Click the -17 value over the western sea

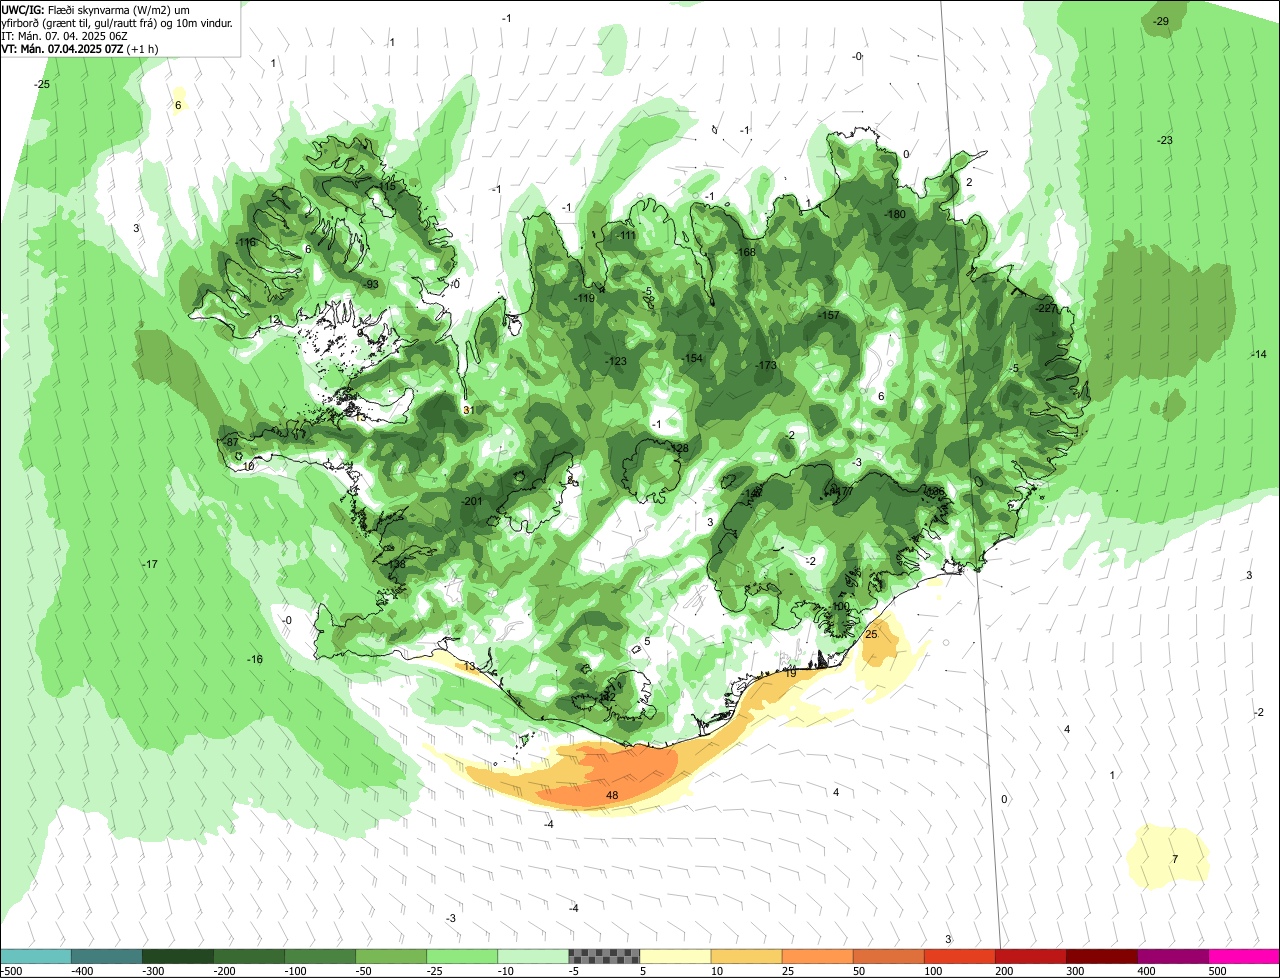tap(150, 564)
